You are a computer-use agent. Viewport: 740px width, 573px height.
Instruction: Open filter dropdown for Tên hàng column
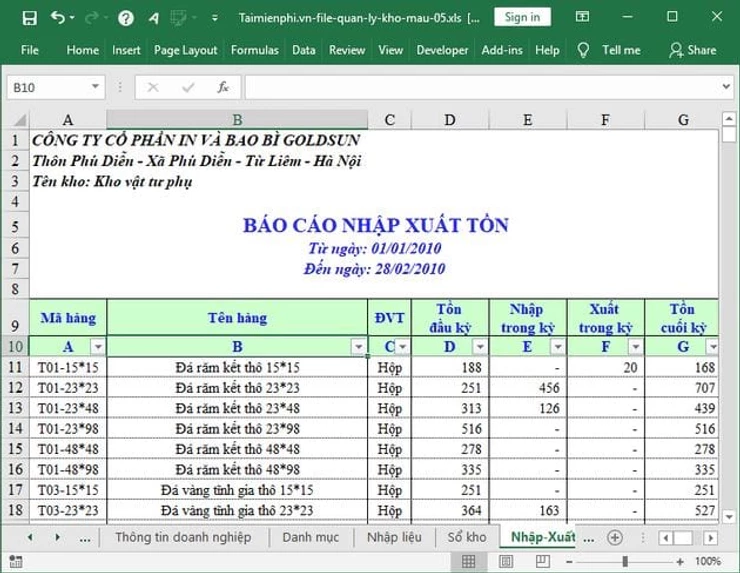point(359,347)
